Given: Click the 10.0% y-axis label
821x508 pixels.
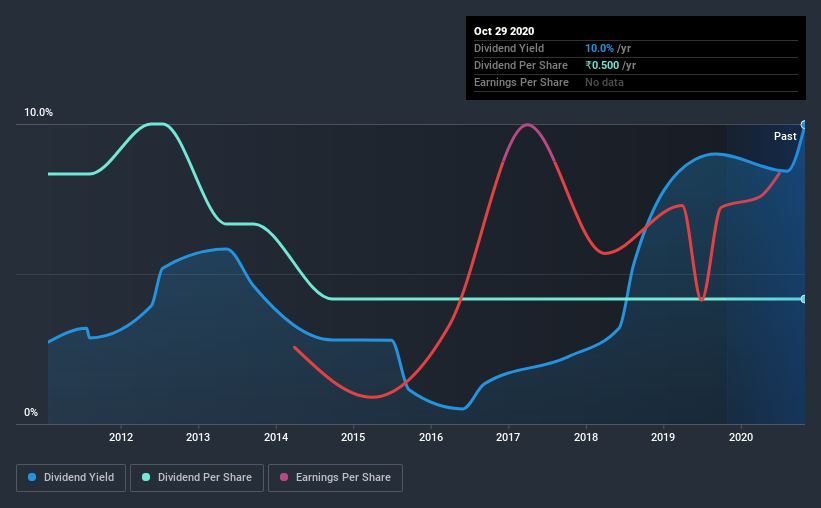Looking at the screenshot, I should click(x=38, y=113).
